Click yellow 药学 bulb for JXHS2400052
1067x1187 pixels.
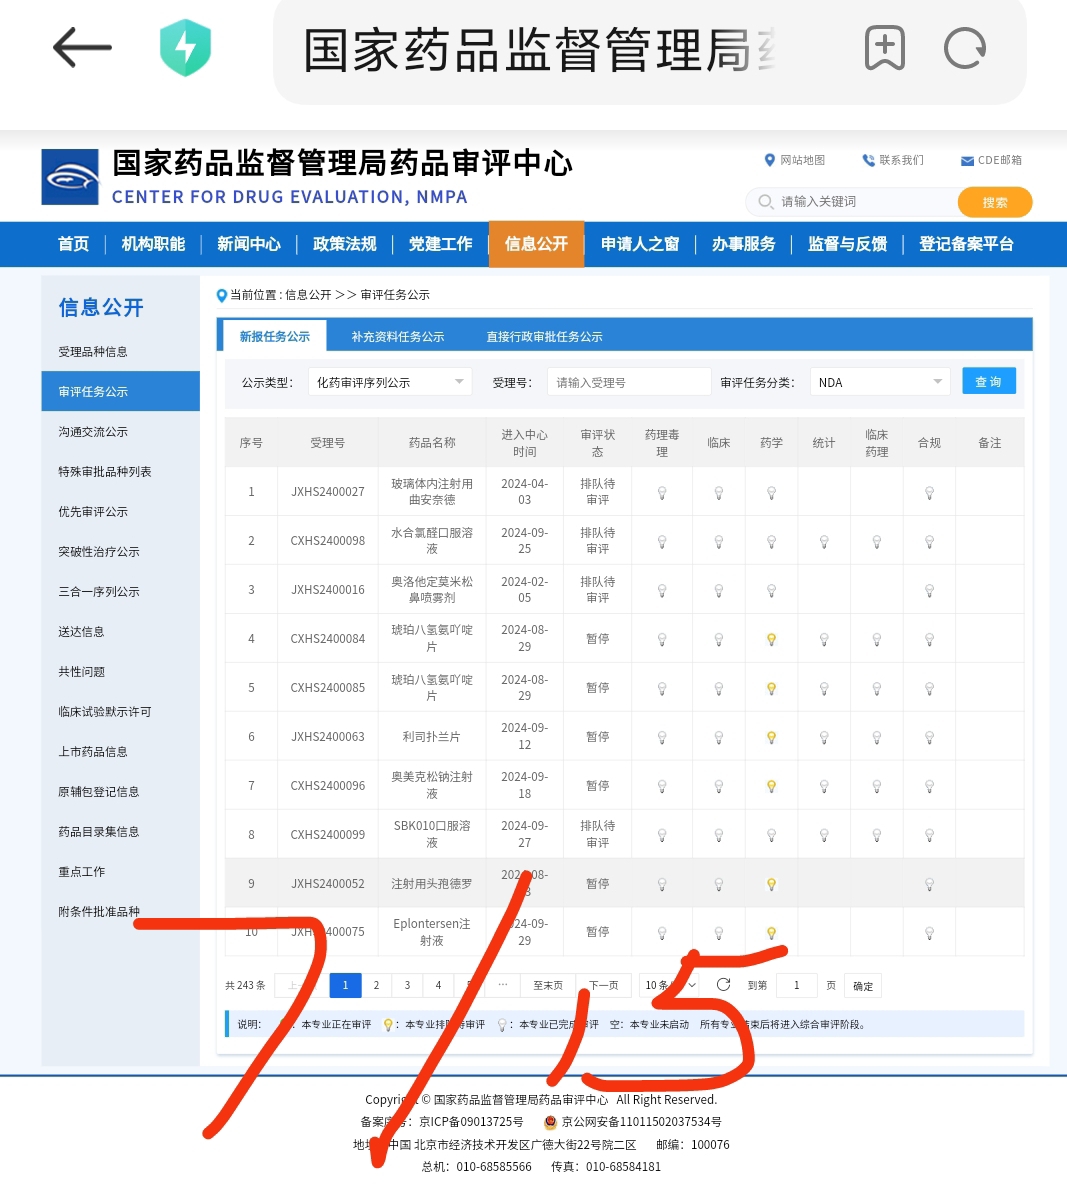771,884
